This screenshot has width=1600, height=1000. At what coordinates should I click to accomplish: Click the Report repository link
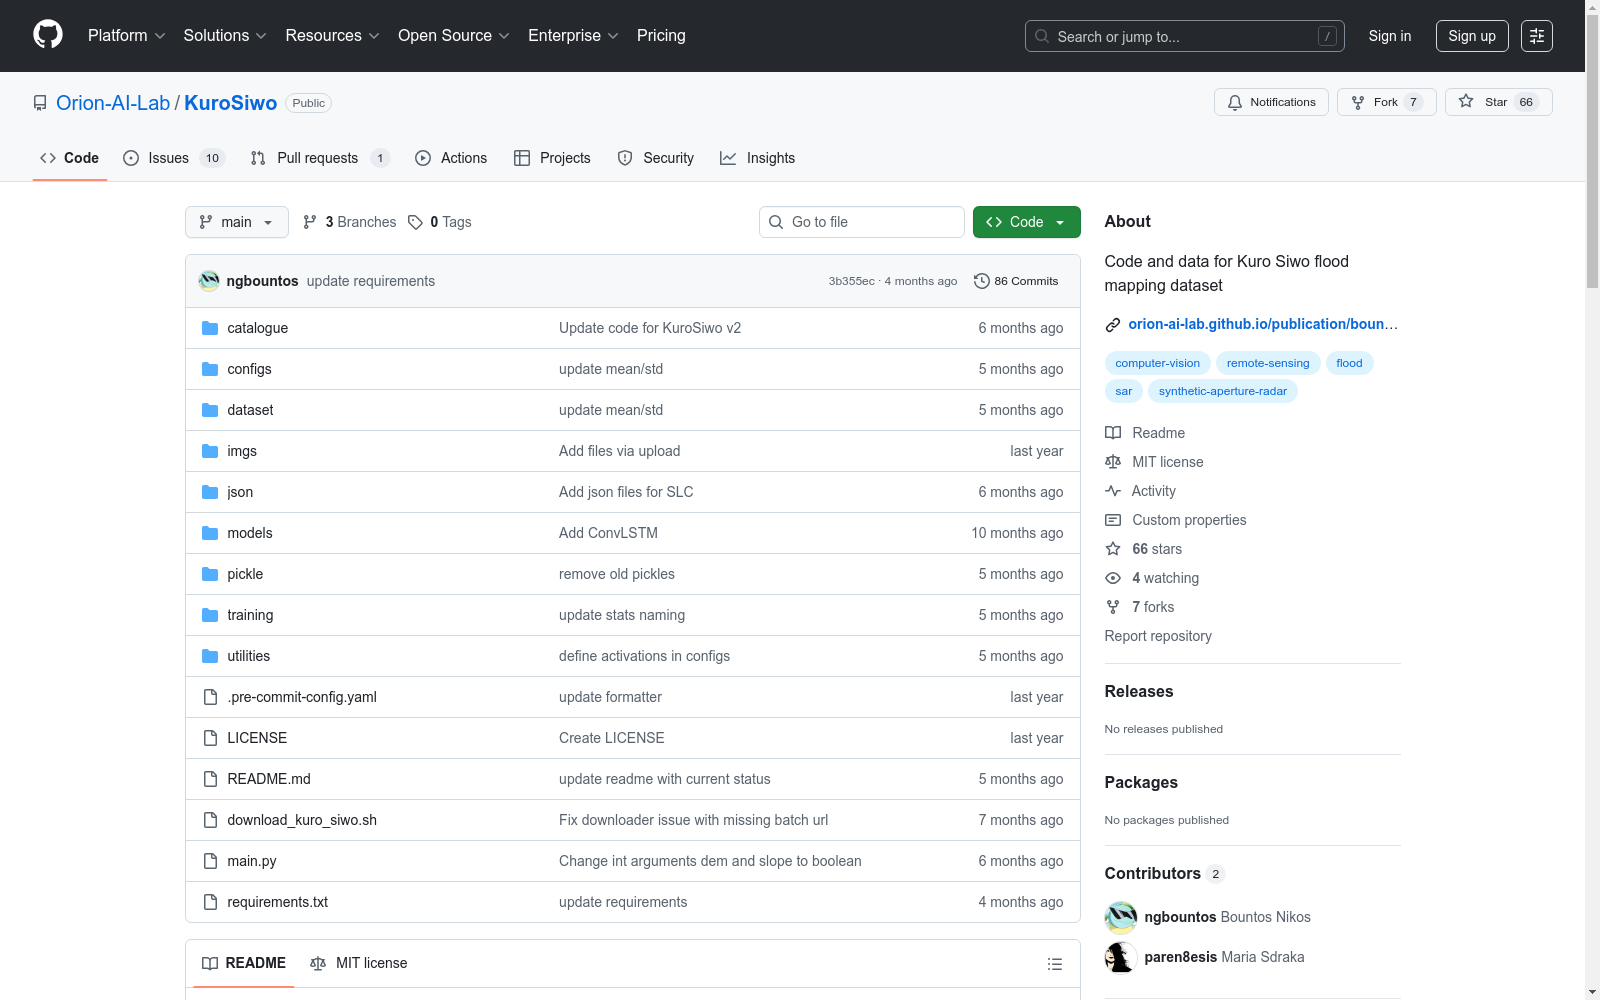[x=1158, y=636]
